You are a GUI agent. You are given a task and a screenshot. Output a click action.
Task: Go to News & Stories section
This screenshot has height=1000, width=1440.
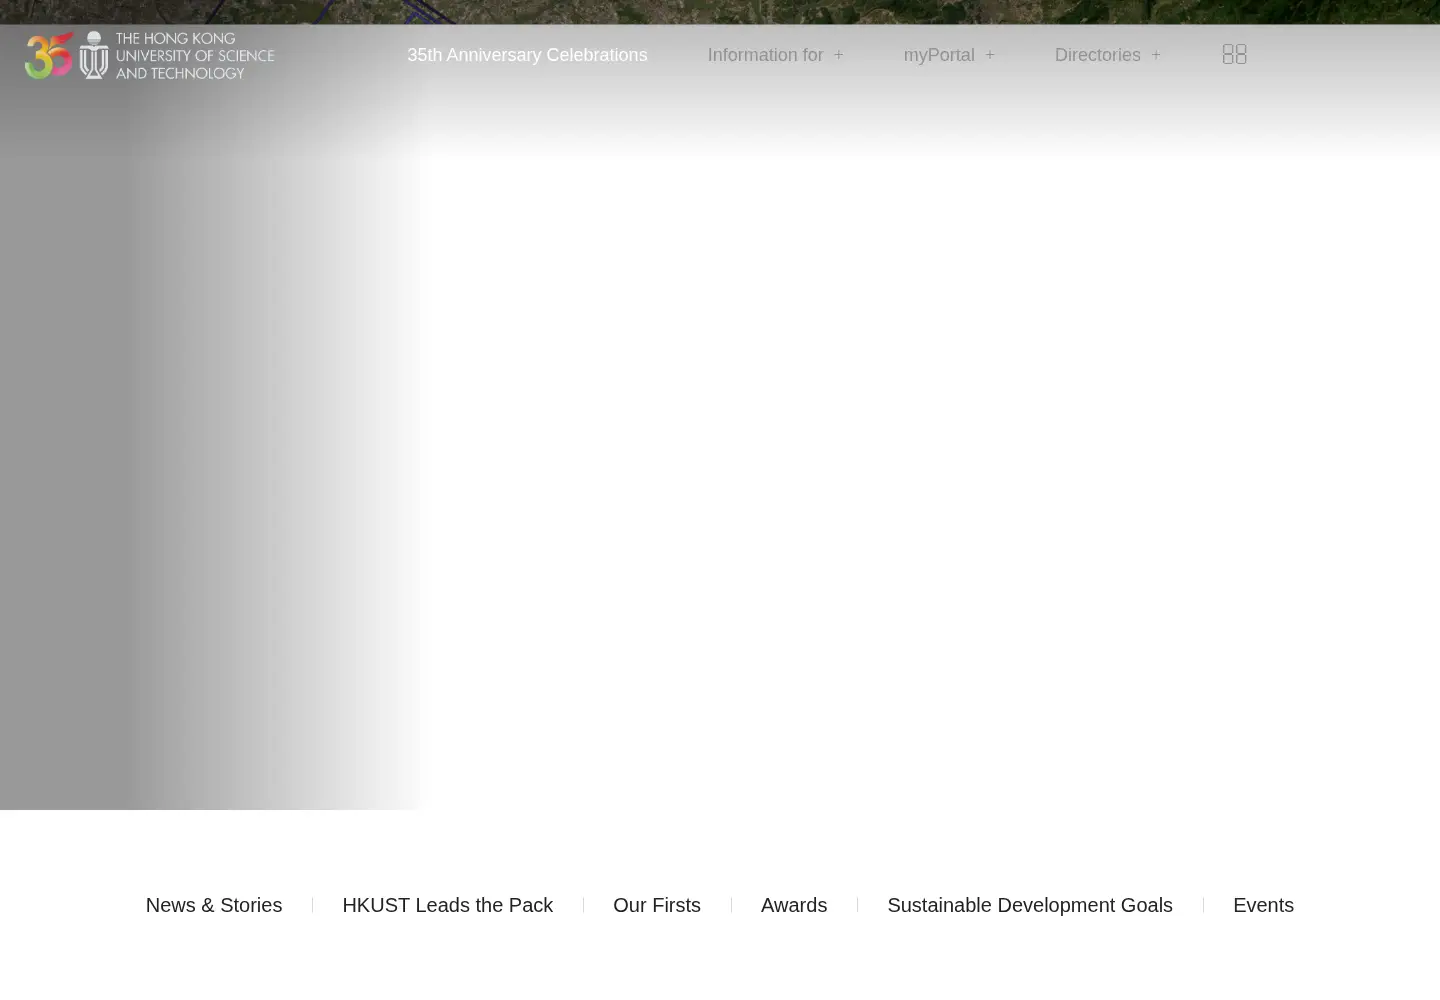(x=214, y=905)
